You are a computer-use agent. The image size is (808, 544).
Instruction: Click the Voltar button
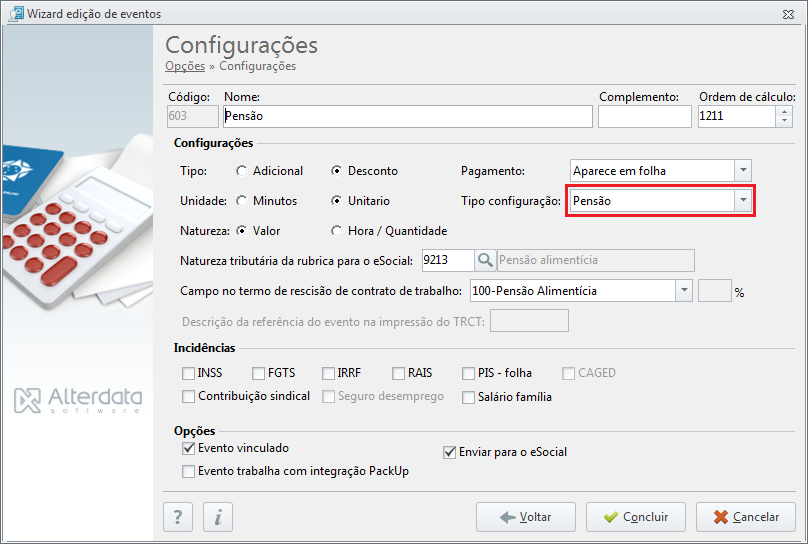click(526, 517)
